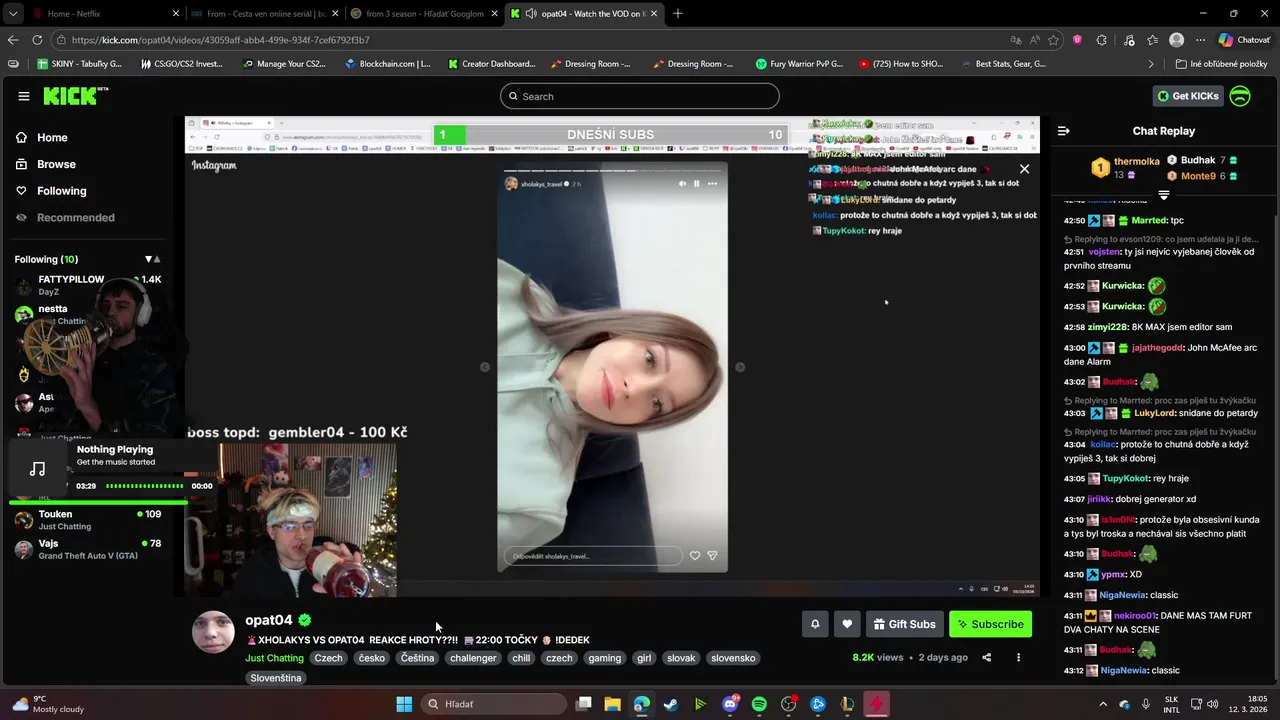Follow opat04 with the heart button
Image resolution: width=1280 pixels, height=720 pixels.
click(847, 624)
